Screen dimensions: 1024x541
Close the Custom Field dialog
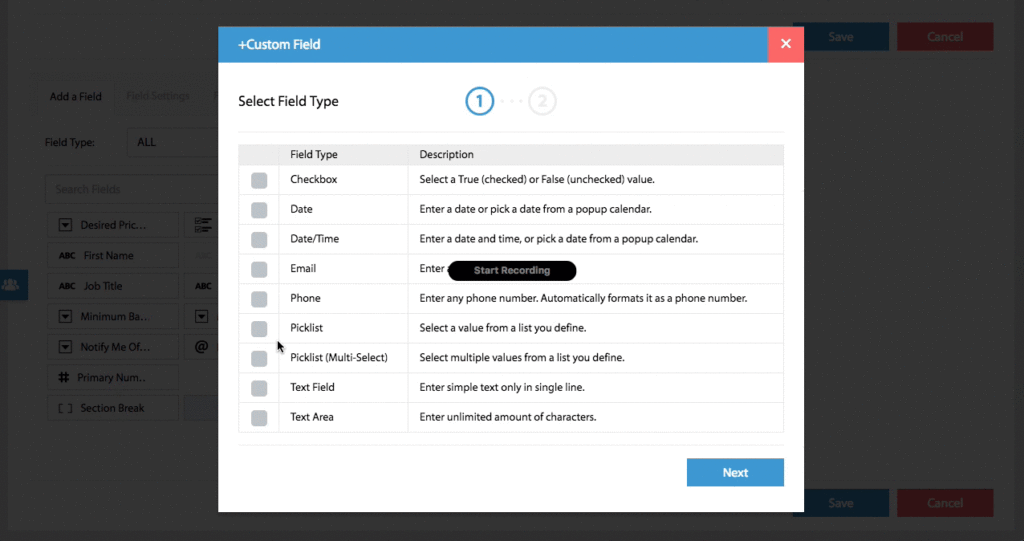click(x=786, y=44)
